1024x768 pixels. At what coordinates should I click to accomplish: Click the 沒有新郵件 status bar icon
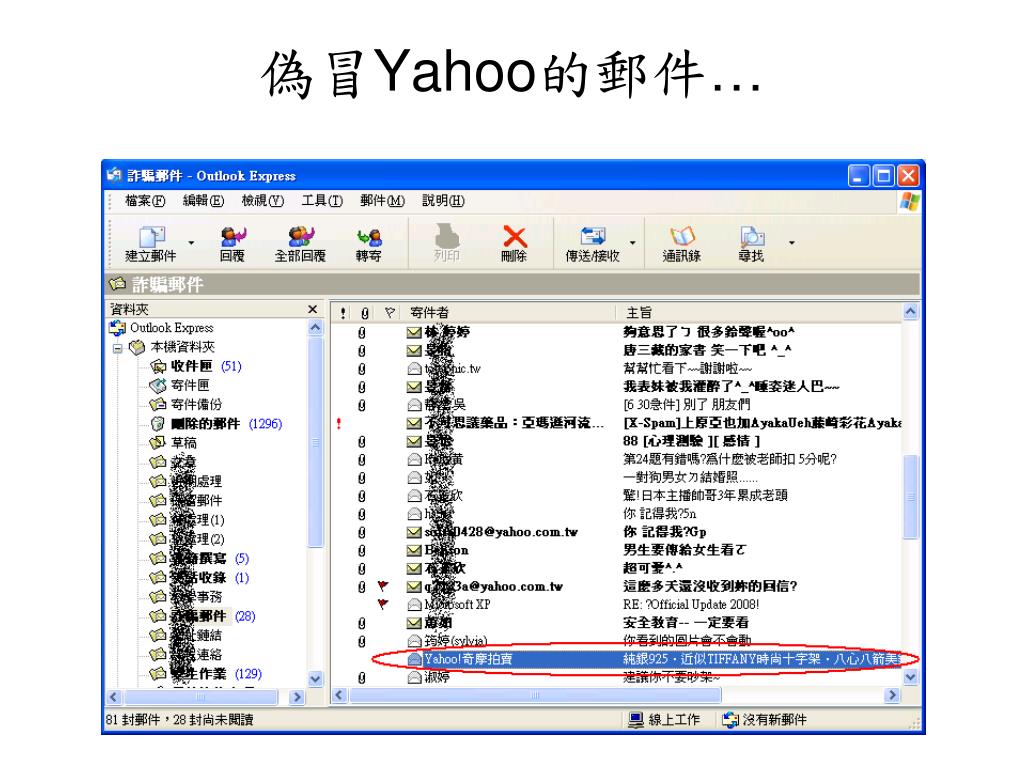(x=730, y=720)
